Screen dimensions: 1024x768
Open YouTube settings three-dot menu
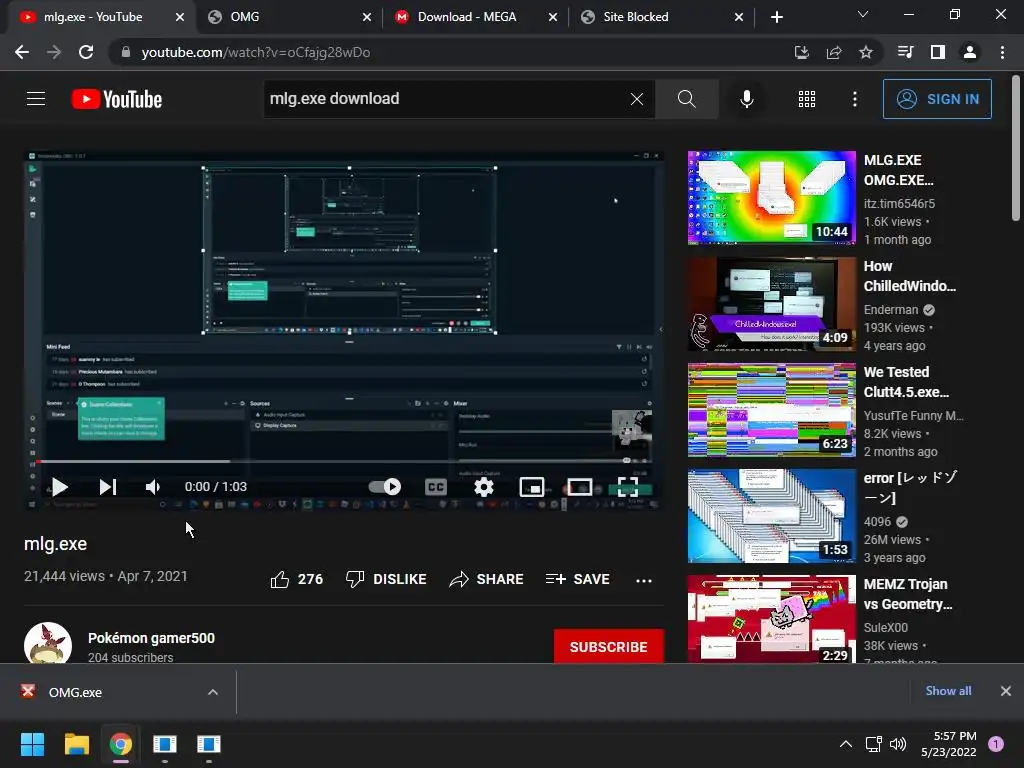(854, 99)
